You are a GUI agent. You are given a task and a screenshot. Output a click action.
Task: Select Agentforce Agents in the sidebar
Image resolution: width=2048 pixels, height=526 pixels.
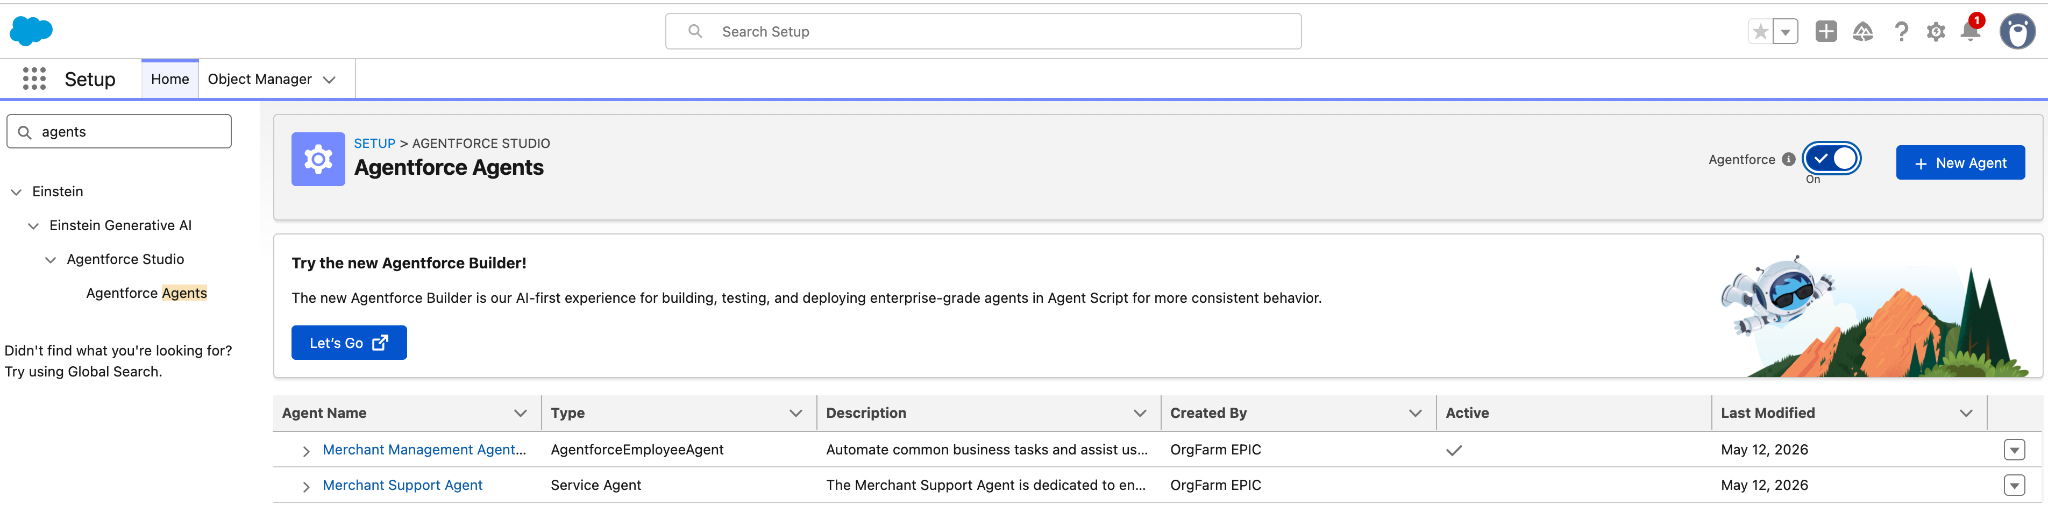point(146,293)
